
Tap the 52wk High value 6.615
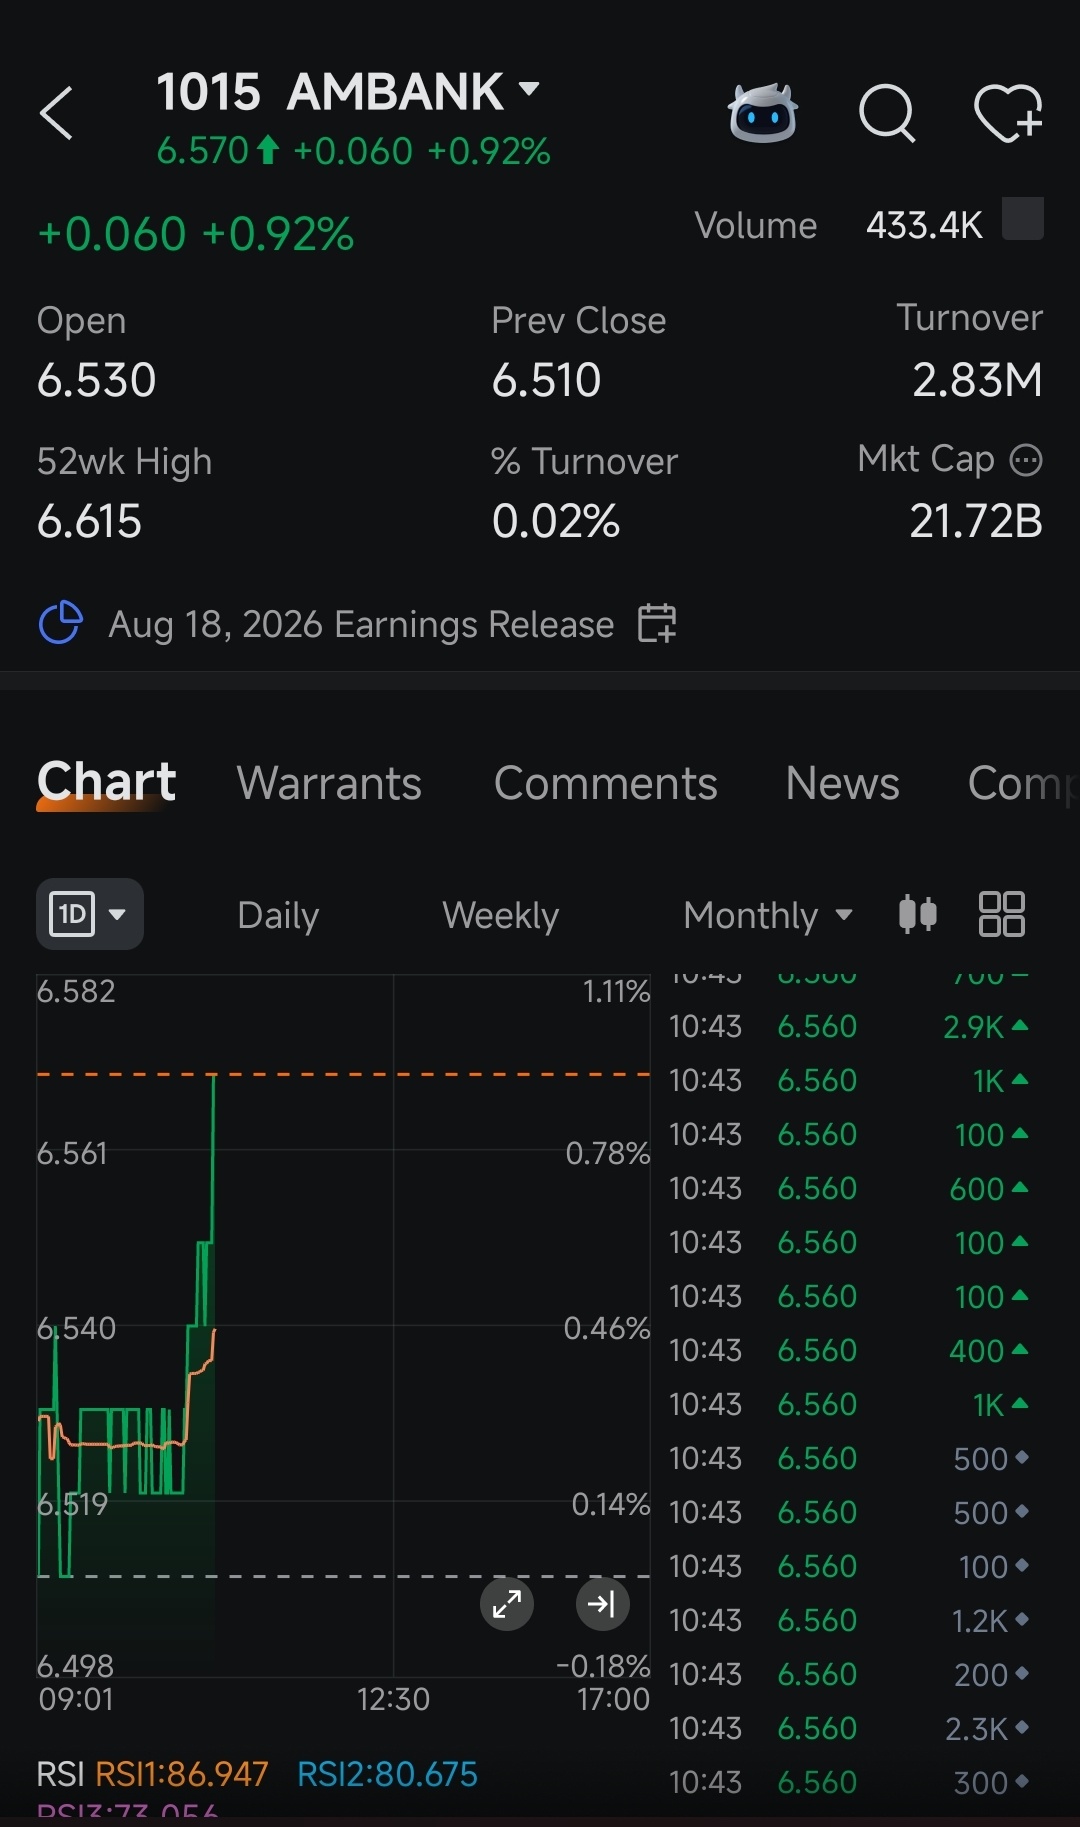(x=89, y=521)
